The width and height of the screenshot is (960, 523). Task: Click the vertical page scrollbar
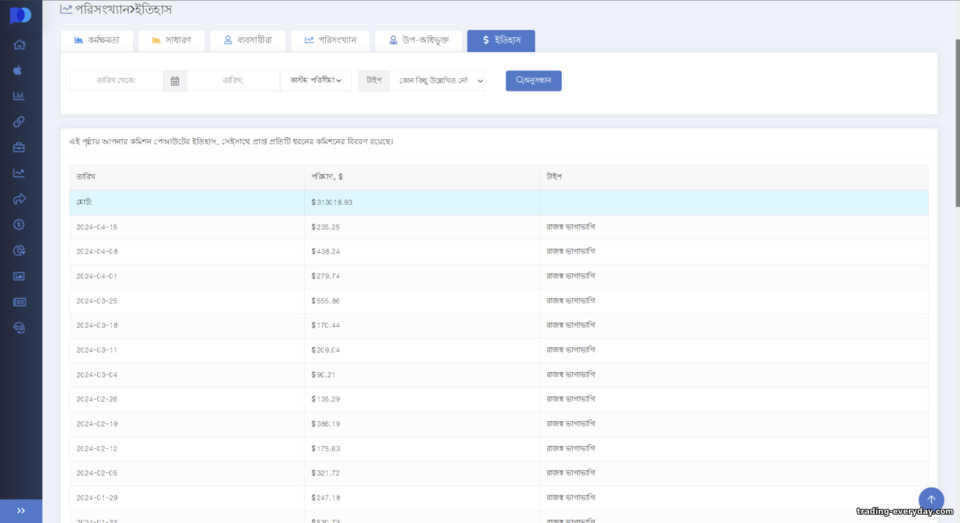point(957,122)
